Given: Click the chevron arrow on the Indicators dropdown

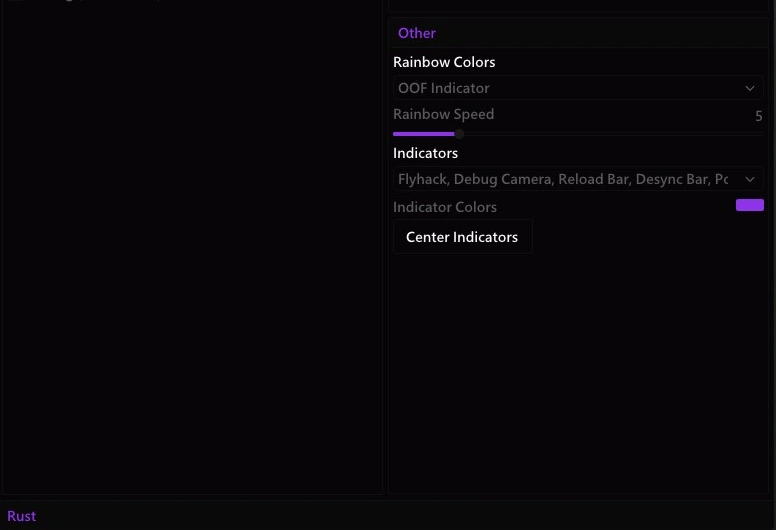Looking at the screenshot, I should [x=750, y=179].
